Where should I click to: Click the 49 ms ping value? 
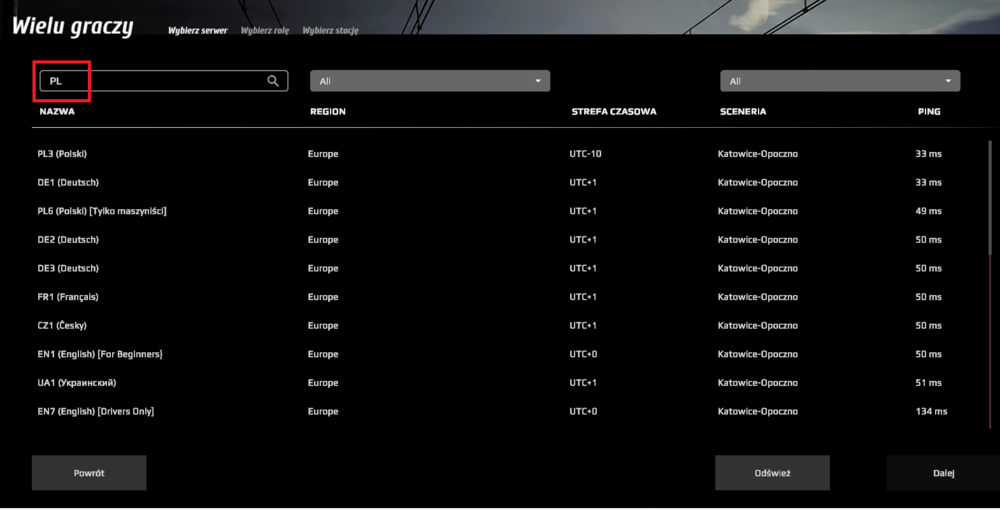click(x=929, y=211)
